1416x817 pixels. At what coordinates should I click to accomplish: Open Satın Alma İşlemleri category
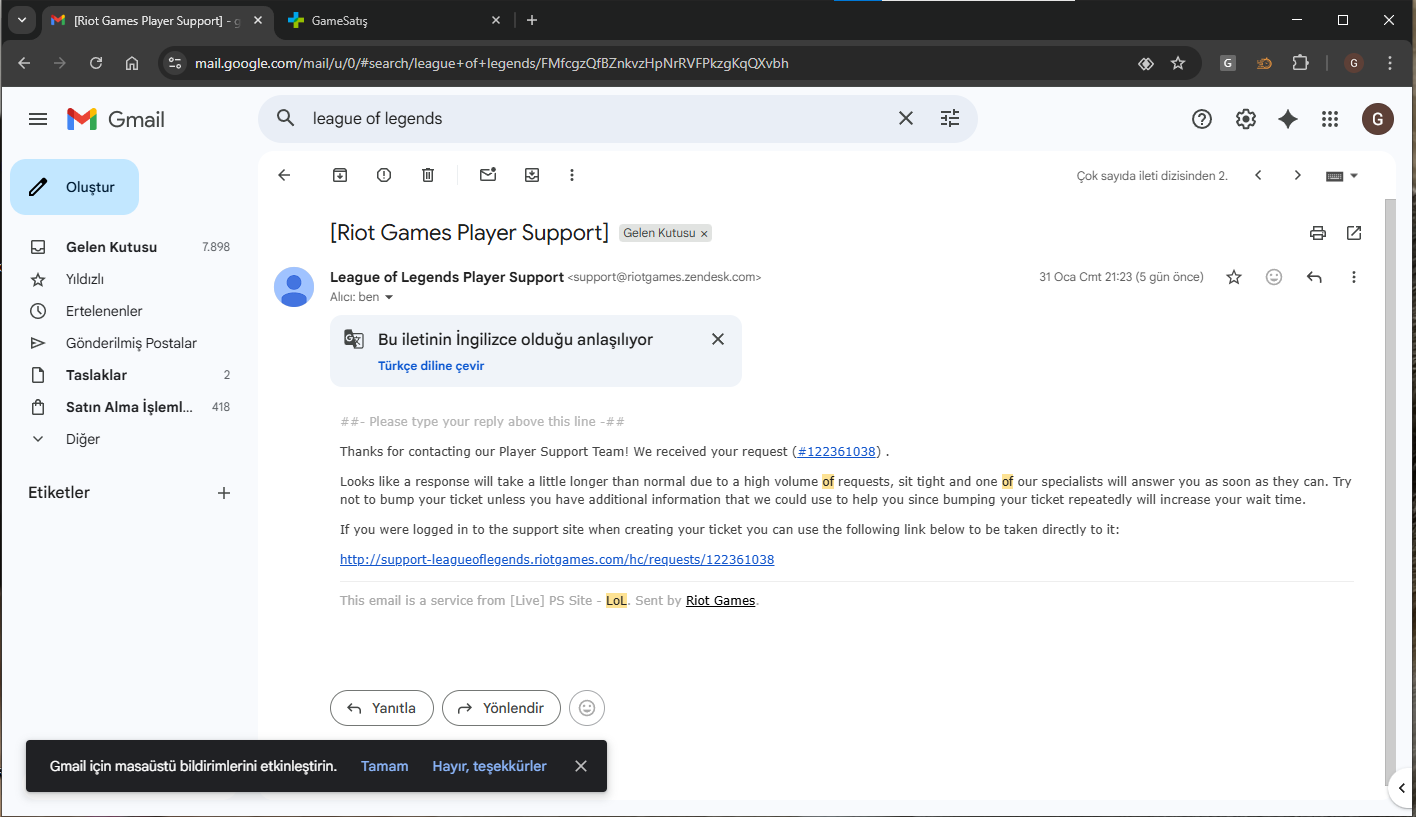click(x=129, y=407)
